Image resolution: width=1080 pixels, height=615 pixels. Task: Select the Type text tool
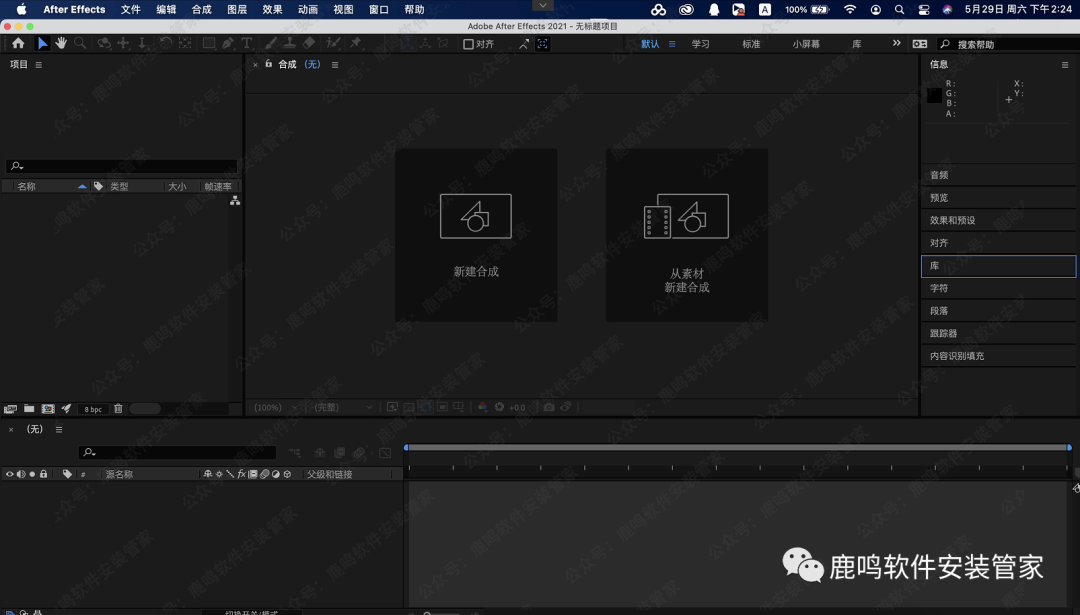(x=246, y=44)
